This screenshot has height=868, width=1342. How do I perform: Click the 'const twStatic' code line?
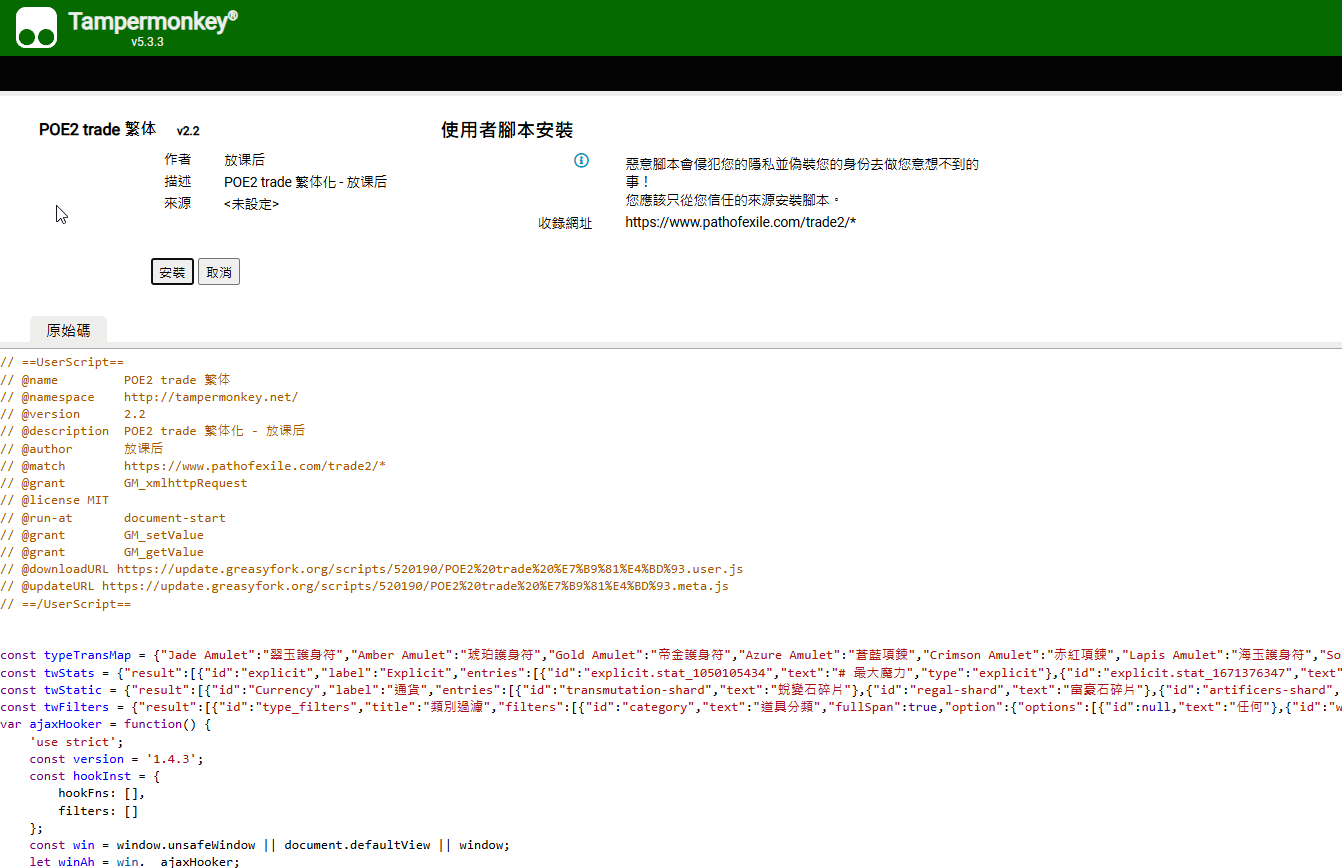(x=671, y=690)
